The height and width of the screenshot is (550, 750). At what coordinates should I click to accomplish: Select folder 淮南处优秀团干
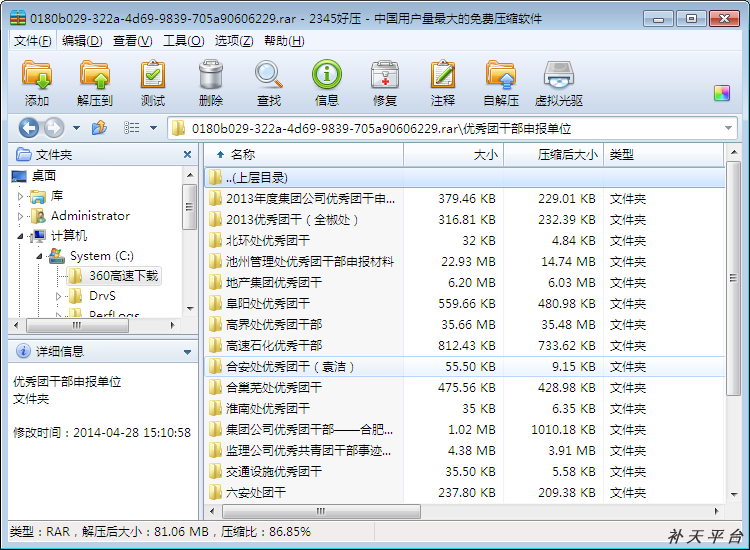465,409
